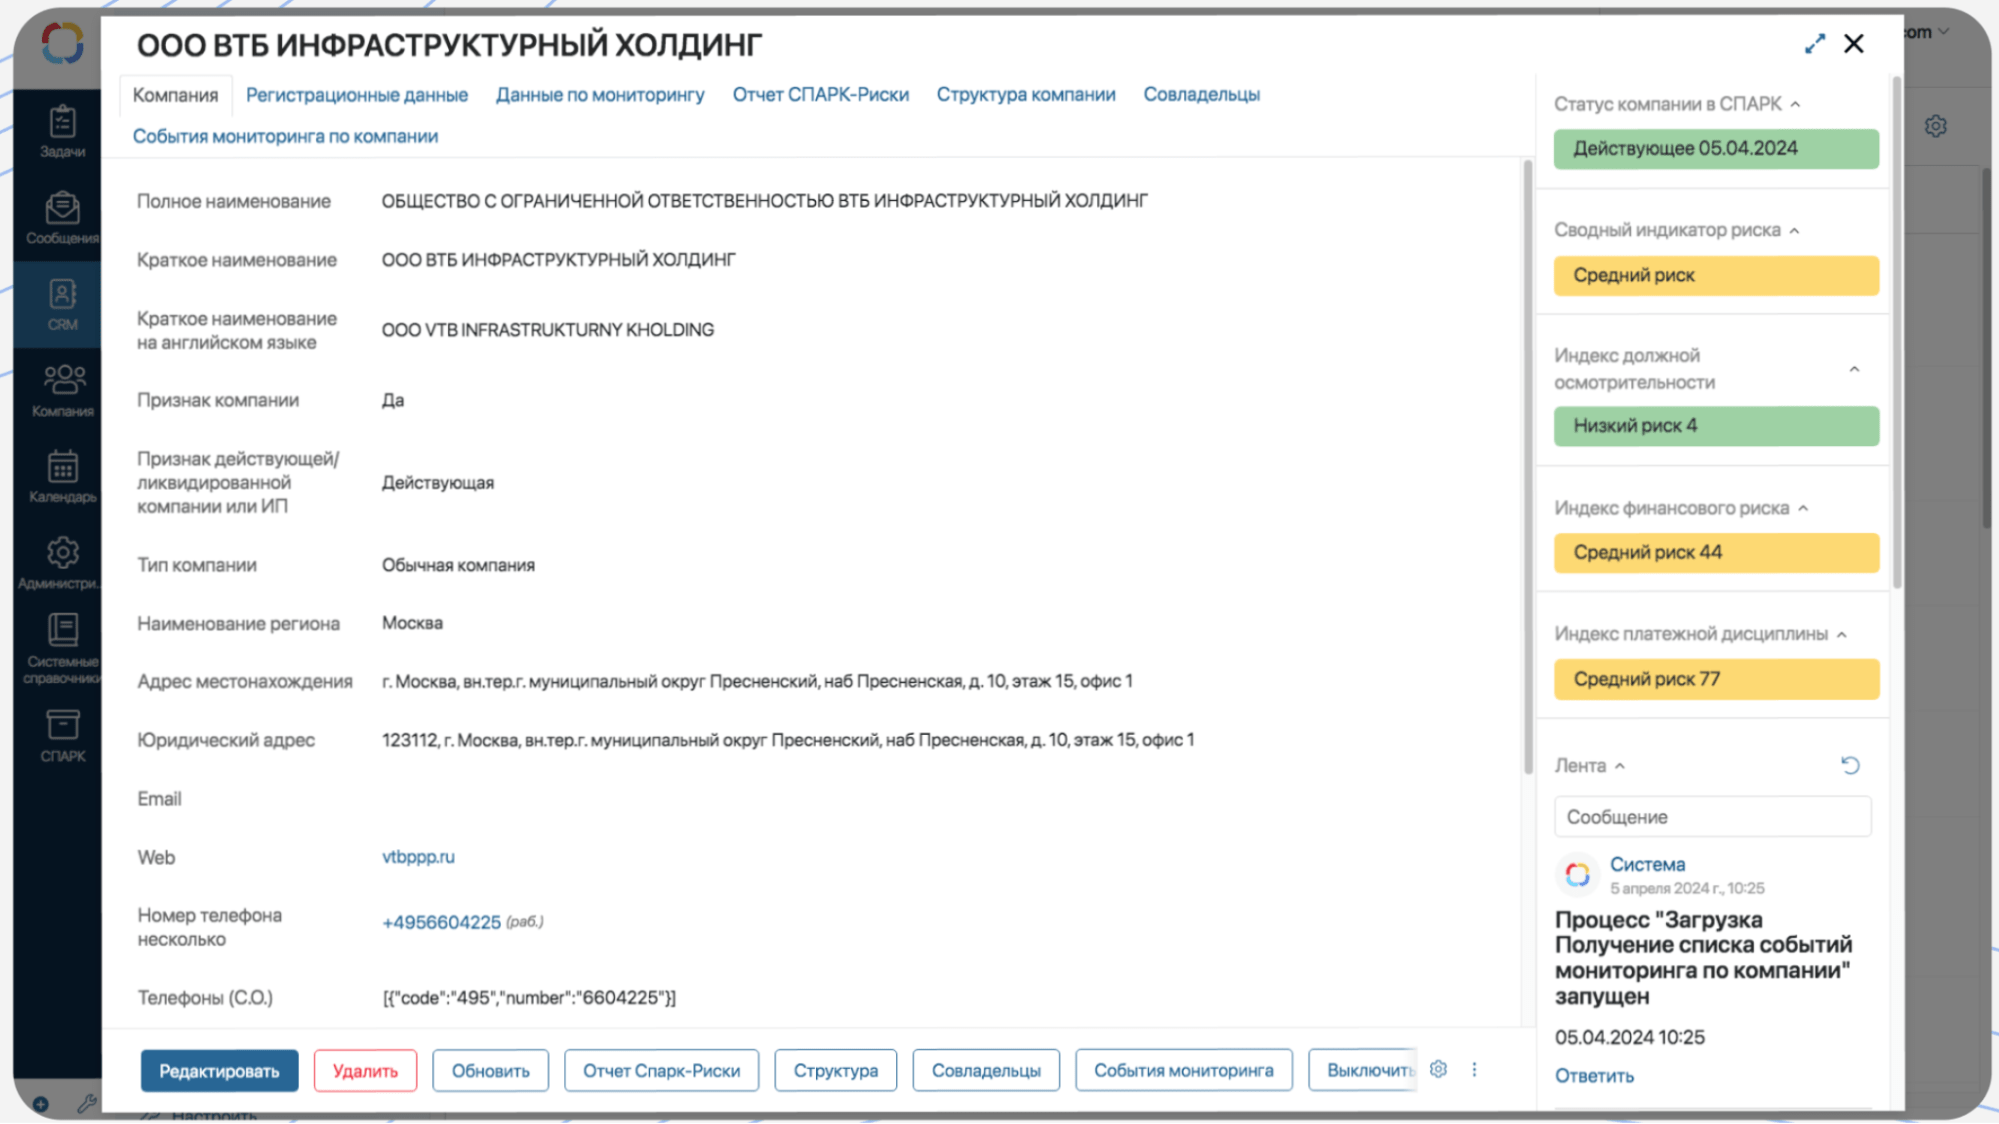Image resolution: width=1999 pixels, height=1124 pixels.
Task: Collapse the Лента section
Action: click(1619, 766)
